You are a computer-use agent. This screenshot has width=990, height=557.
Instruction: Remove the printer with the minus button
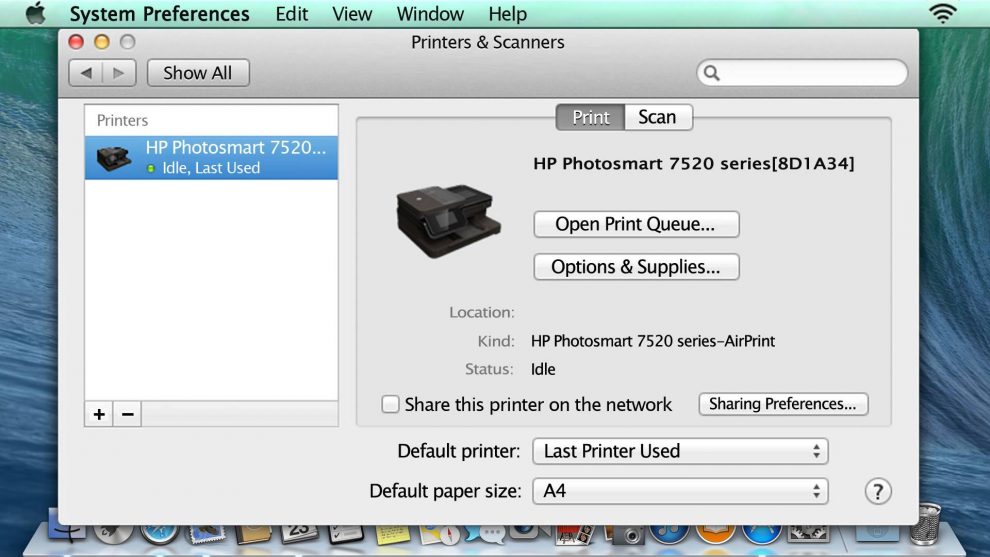click(127, 414)
